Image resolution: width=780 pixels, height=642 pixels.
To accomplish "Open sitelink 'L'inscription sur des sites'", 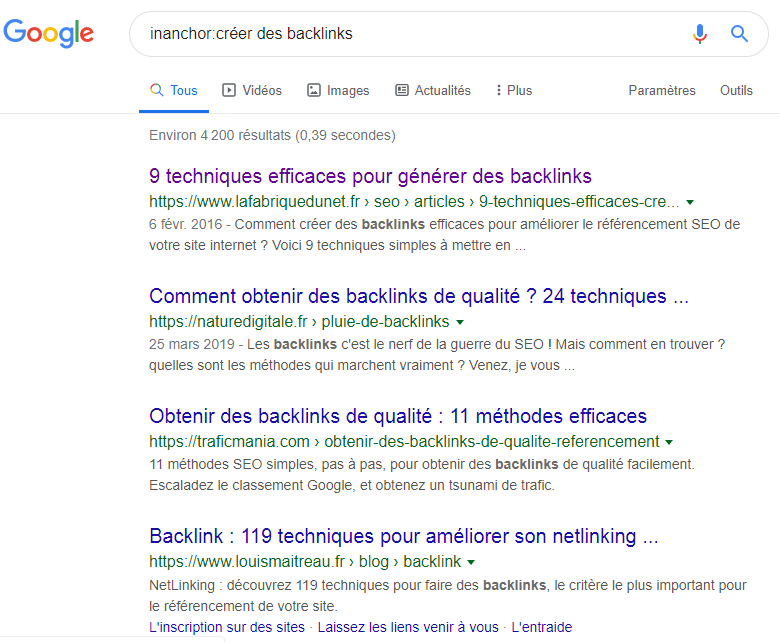I will [227, 627].
